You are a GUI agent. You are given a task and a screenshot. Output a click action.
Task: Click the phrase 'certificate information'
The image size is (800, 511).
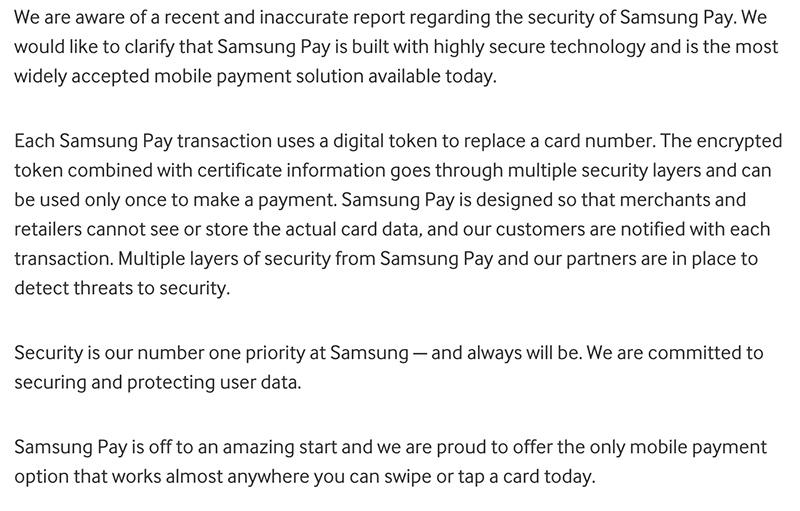click(291, 170)
